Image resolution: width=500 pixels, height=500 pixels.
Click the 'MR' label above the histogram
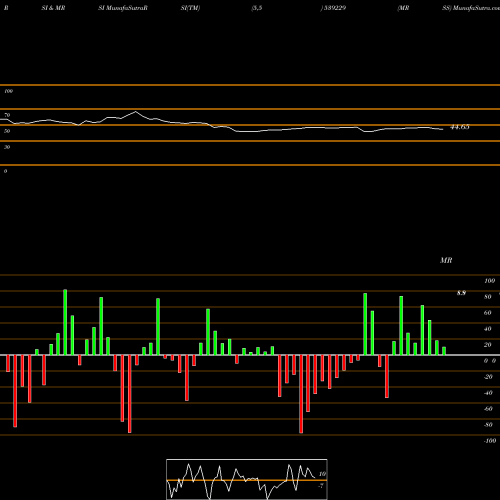tap(446, 260)
